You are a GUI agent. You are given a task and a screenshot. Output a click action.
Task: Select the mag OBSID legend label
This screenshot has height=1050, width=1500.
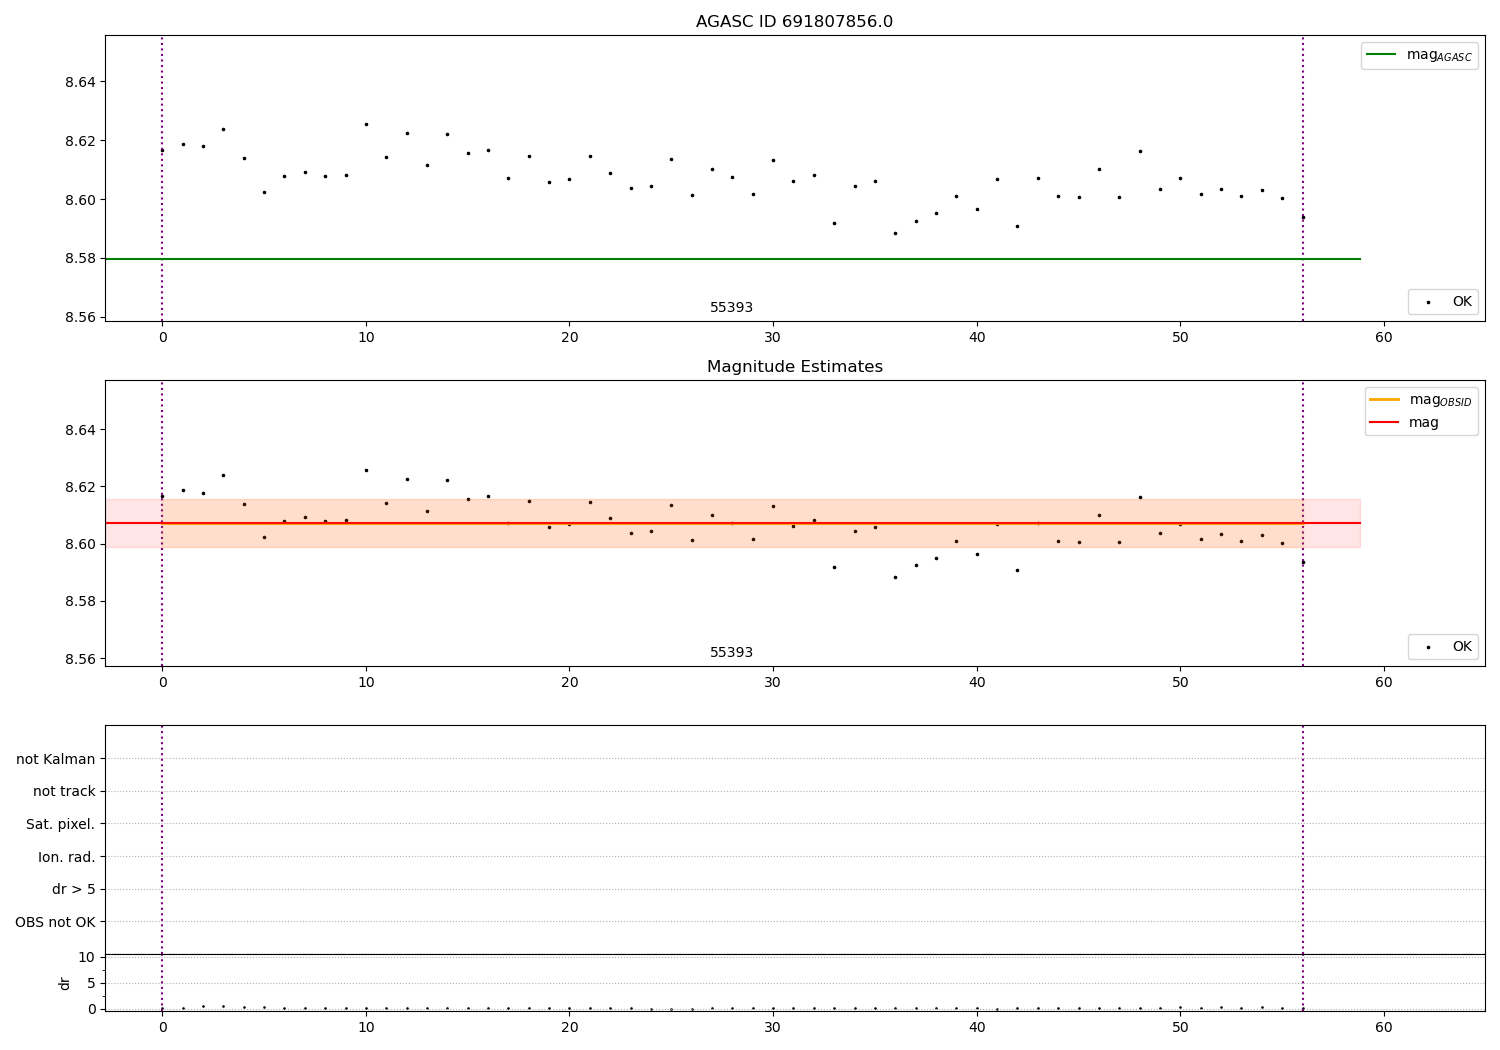coord(1441,401)
